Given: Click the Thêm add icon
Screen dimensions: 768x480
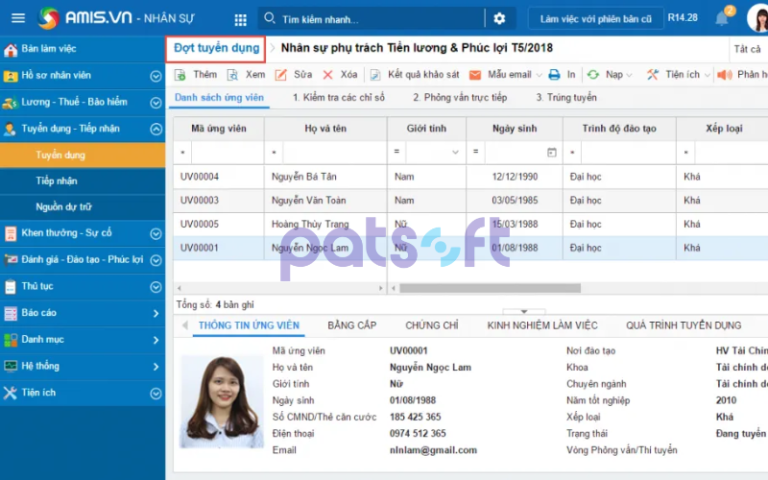Looking at the screenshot, I should tap(180, 74).
